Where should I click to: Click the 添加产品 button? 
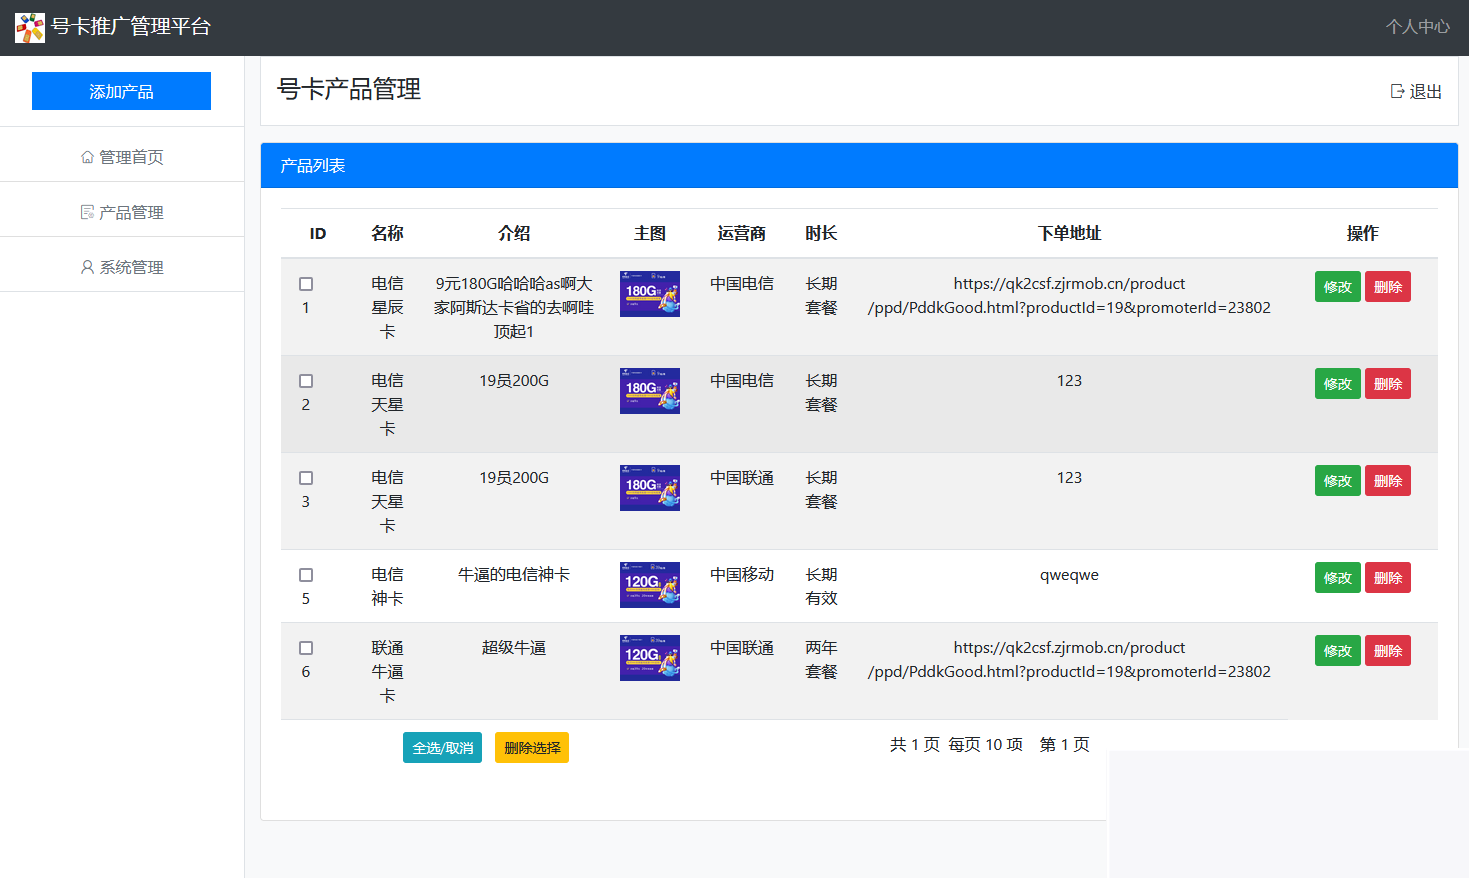coord(121,90)
